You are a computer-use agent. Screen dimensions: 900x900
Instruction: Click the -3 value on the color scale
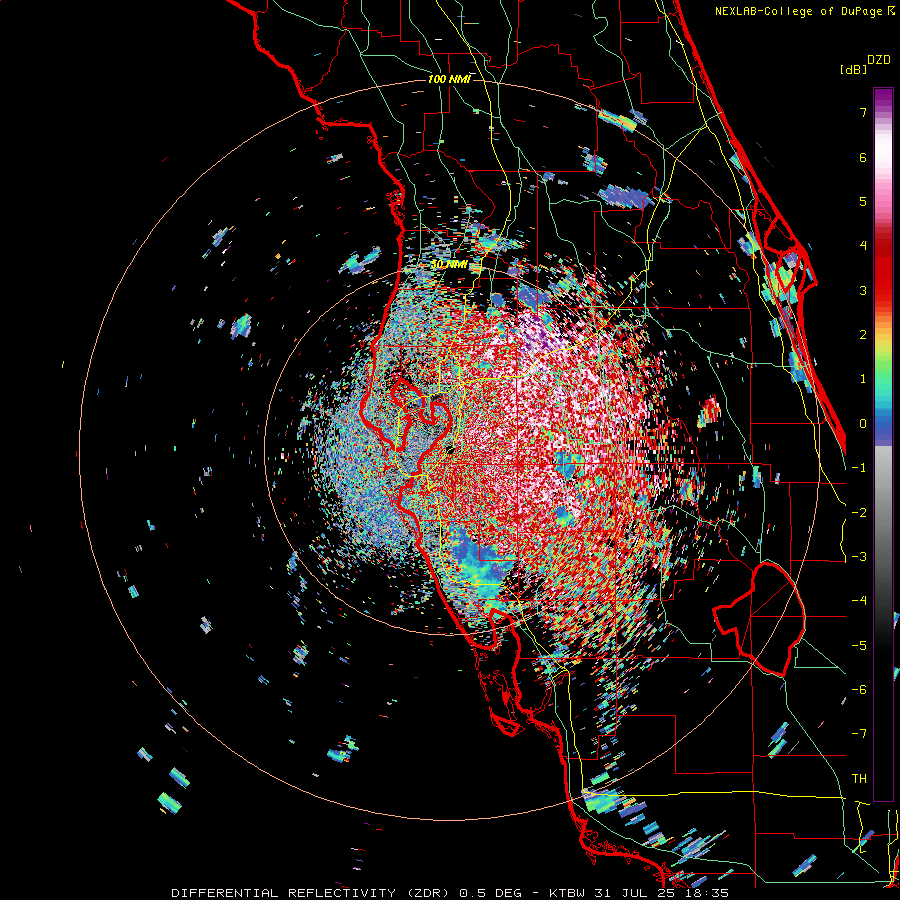(x=859, y=557)
